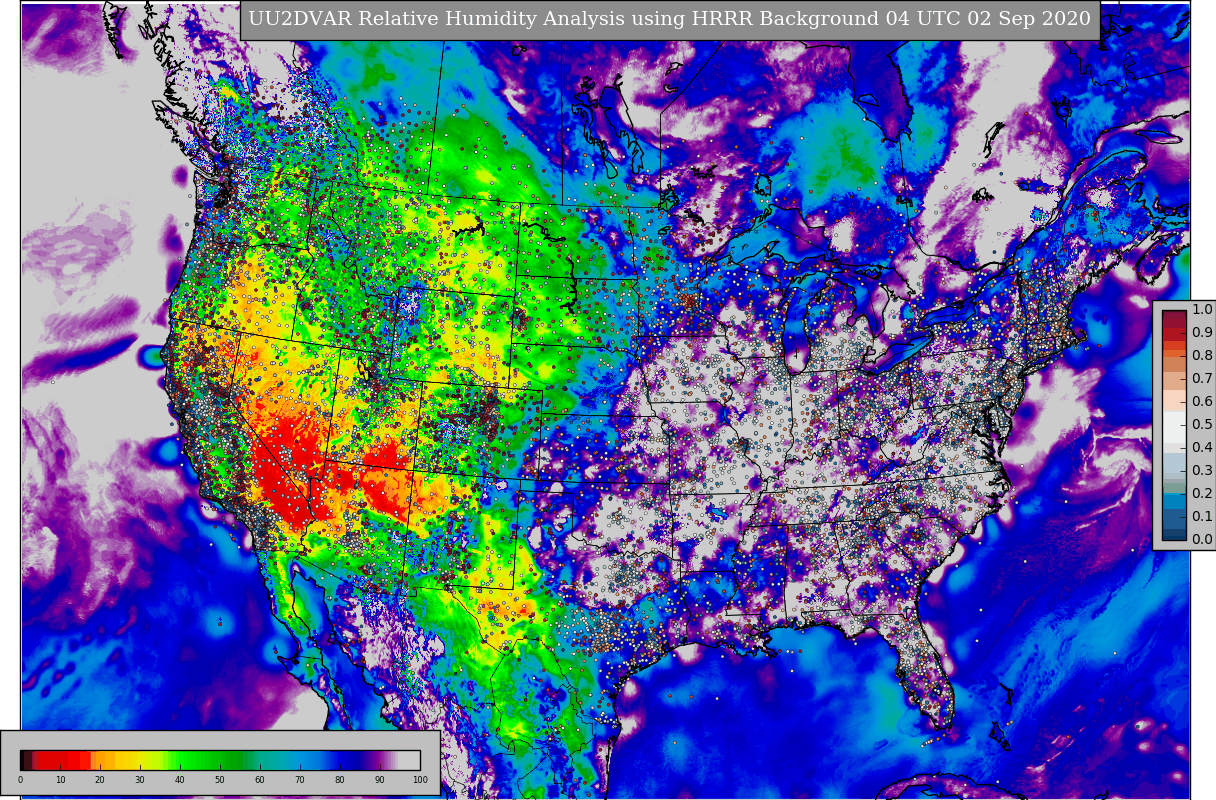Click the 1.0 label on right colorbar
Image resolution: width=1216 pixels, height=800 pixels.
coord(1202,310)
